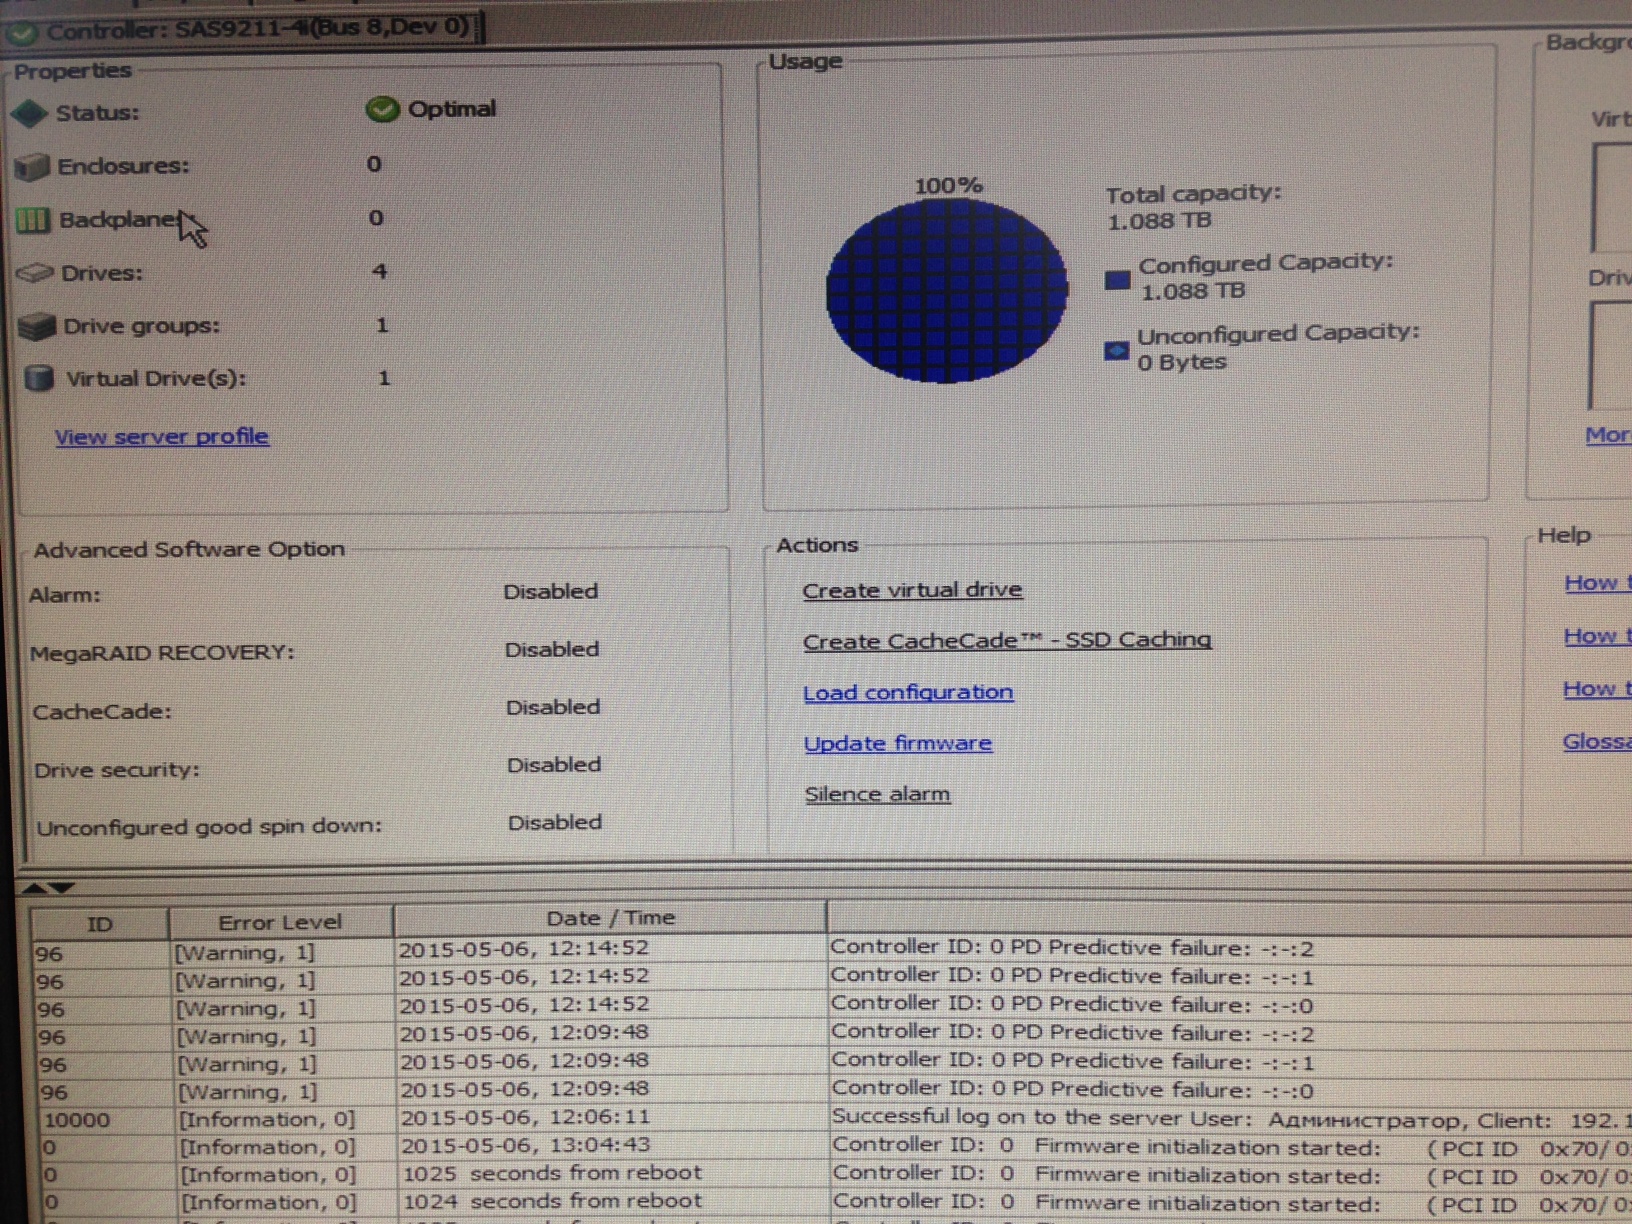This screenshot has height=1224, width=1632.
Task: Sort log by Error Level column header
Action: 280,922
